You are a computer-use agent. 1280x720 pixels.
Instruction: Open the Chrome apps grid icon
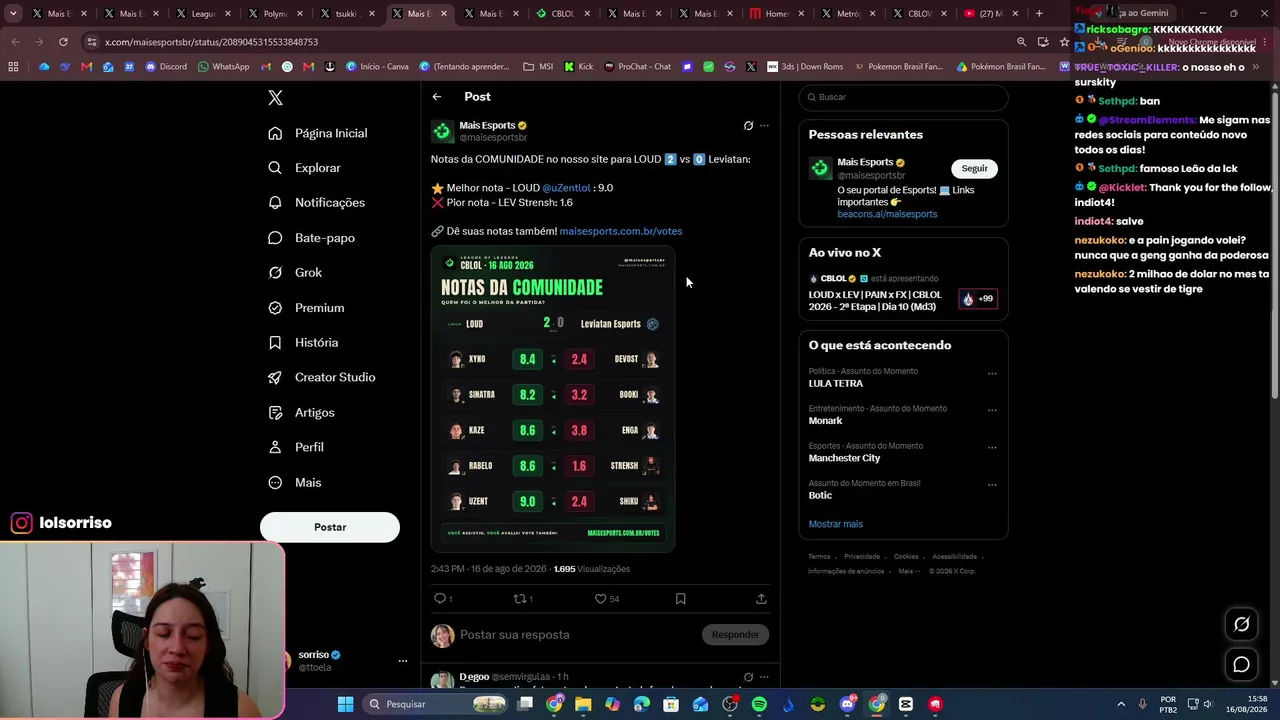[x=13, y=67]
